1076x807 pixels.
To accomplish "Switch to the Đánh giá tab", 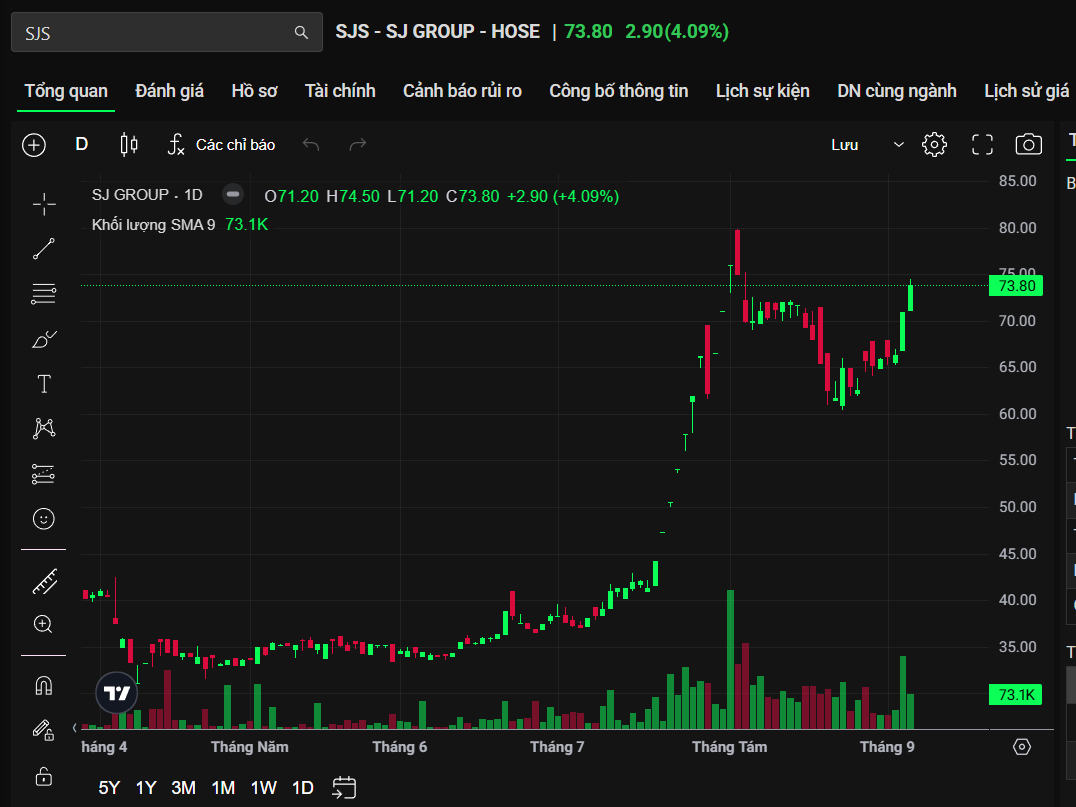I will [169, 91].
